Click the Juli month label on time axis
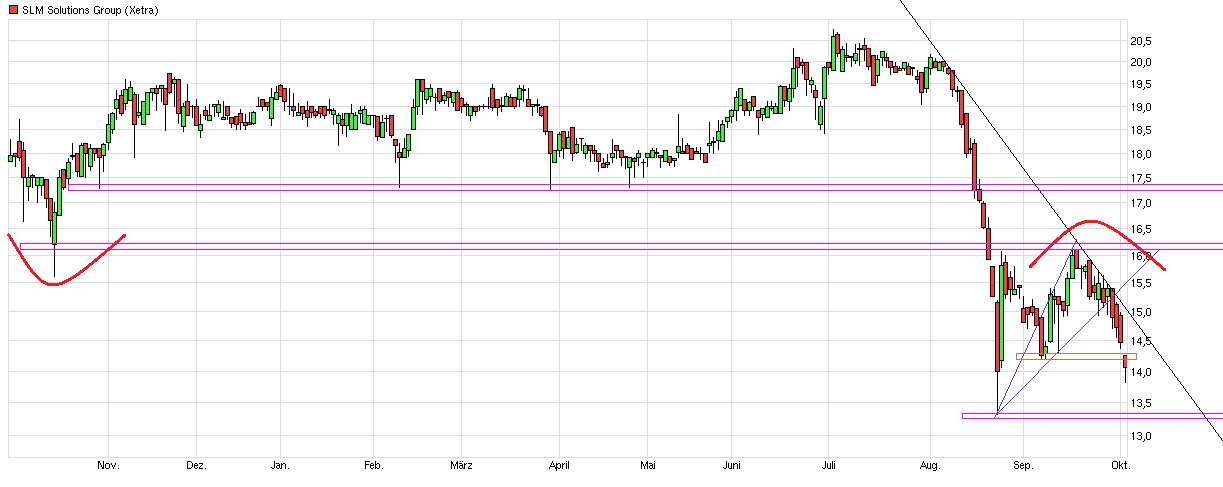 point(830,466)
